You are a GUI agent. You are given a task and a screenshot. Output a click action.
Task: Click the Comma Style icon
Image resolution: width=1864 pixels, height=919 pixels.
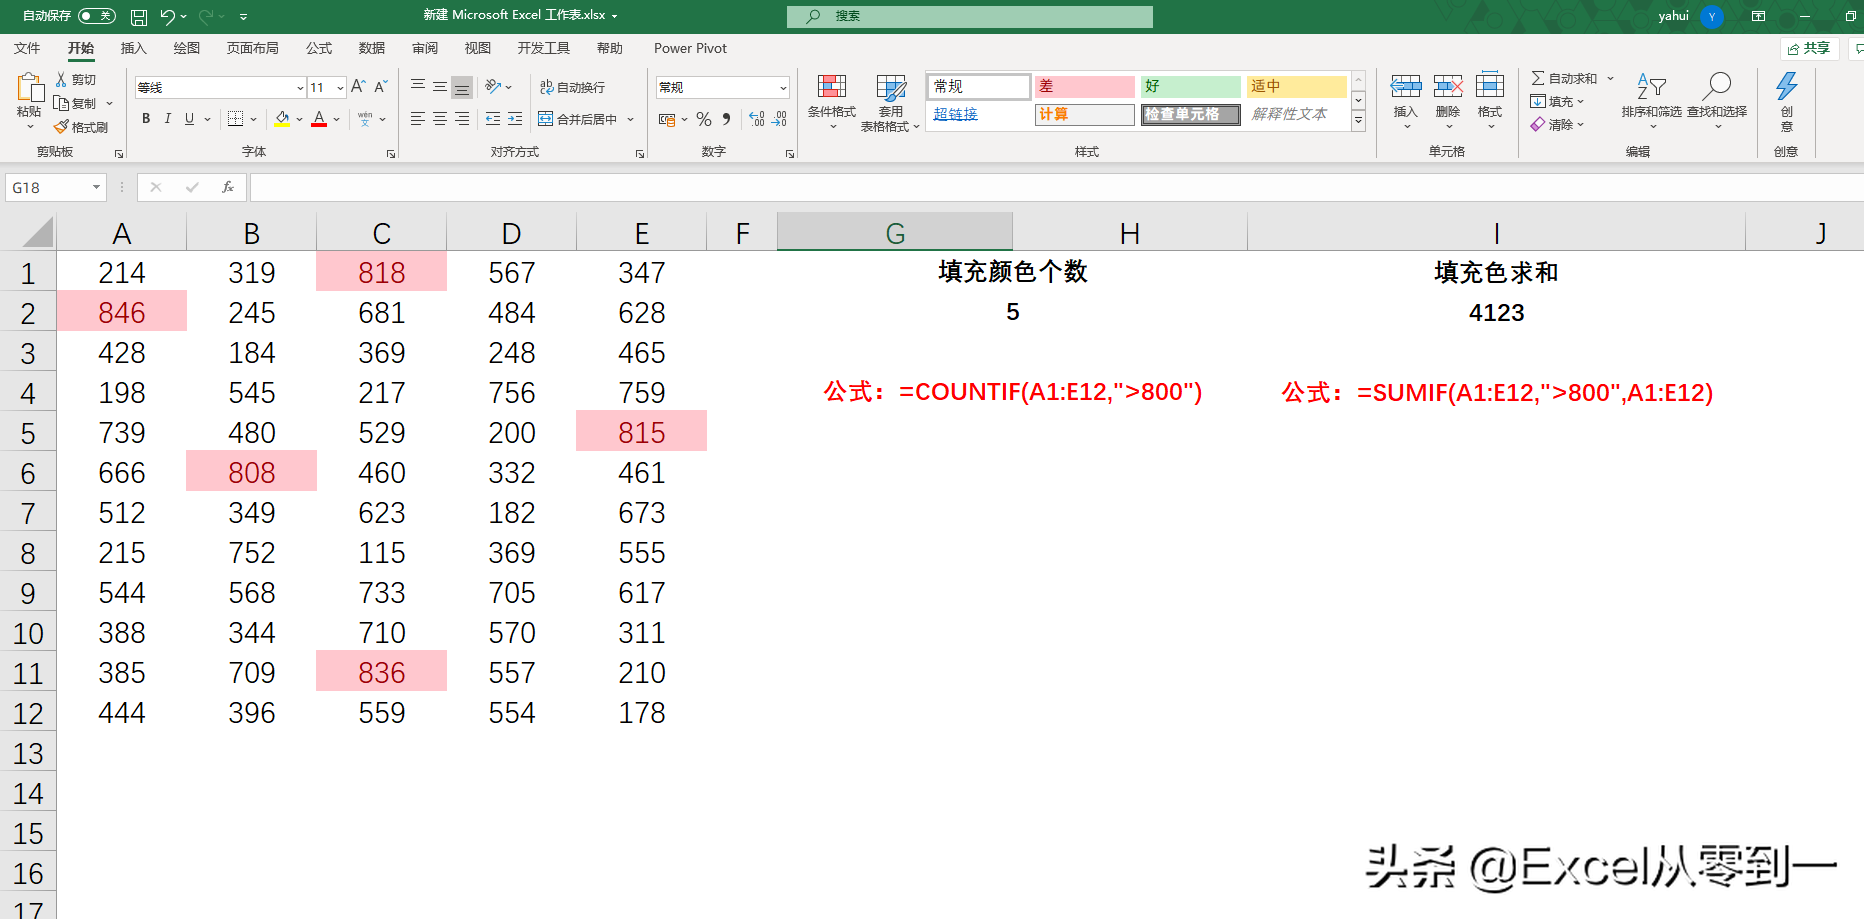tap(727, 119)
